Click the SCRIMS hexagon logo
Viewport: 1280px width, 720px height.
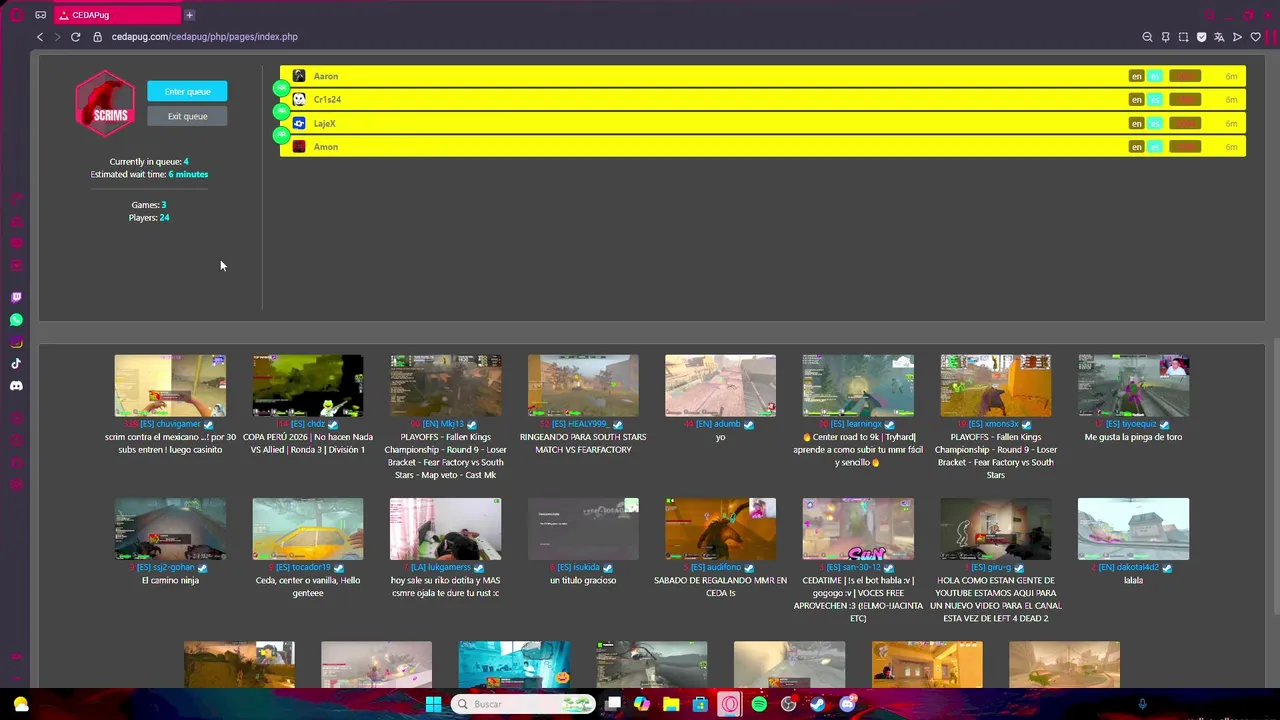[x=105, y=104]
